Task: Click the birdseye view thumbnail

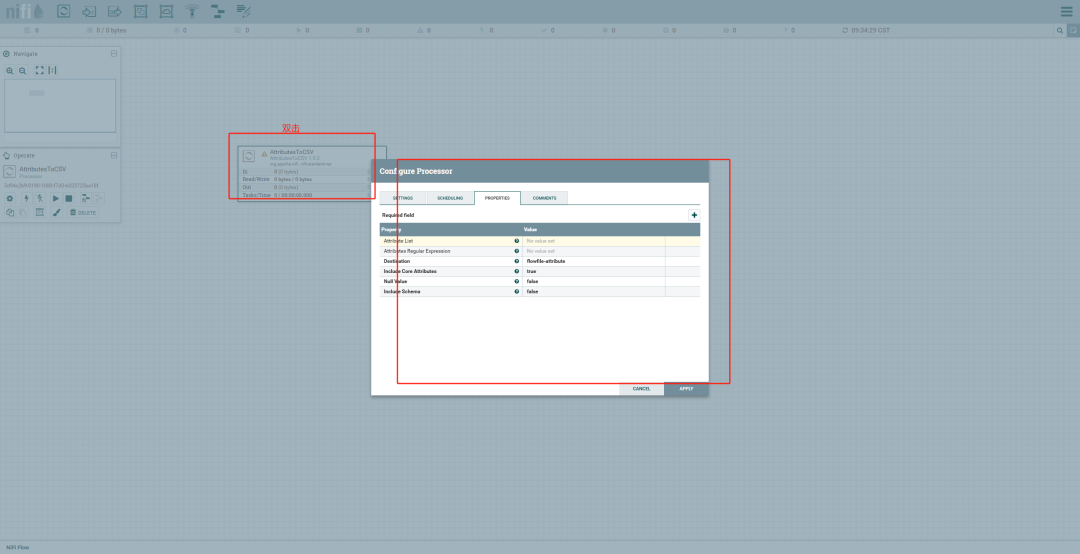Action: [x=60, y=105]
